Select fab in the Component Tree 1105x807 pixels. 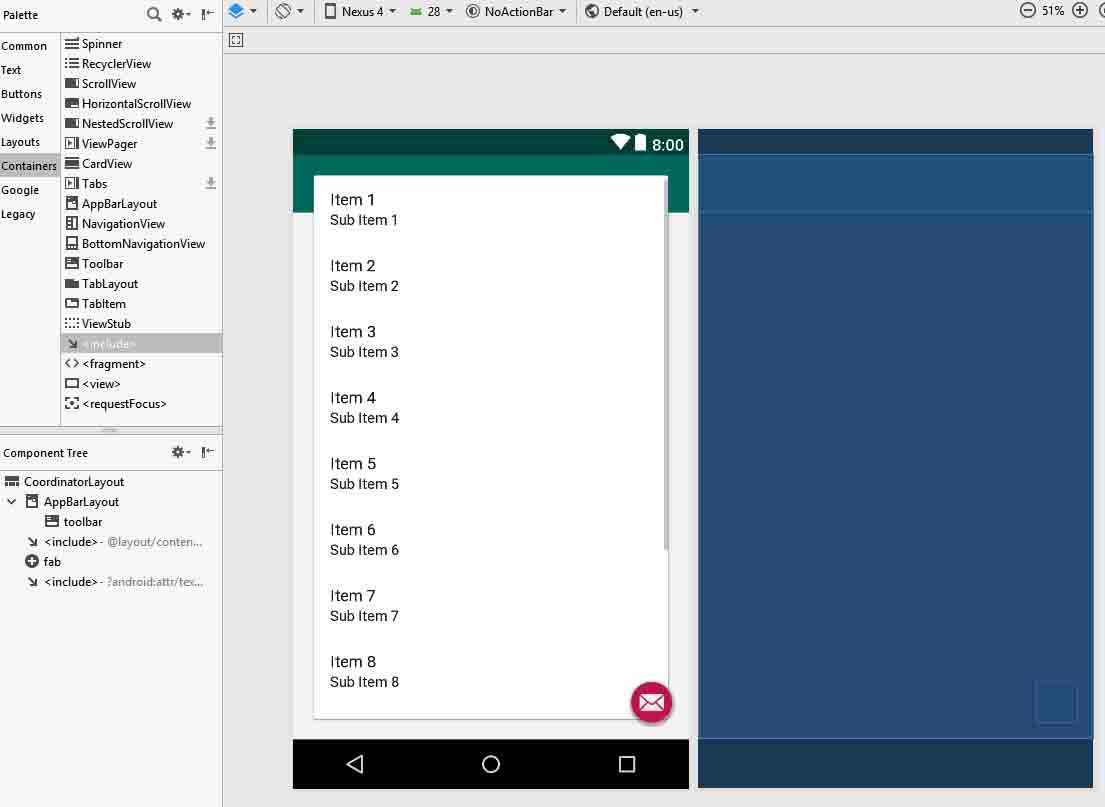point(52,562)
